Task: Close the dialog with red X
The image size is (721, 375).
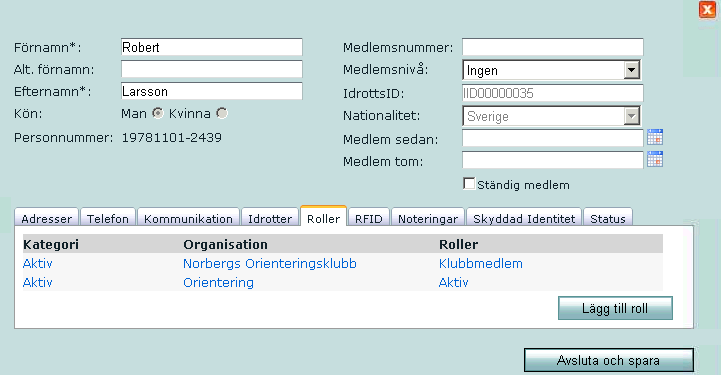Action: pyautogui.click(x=707, y=10)
